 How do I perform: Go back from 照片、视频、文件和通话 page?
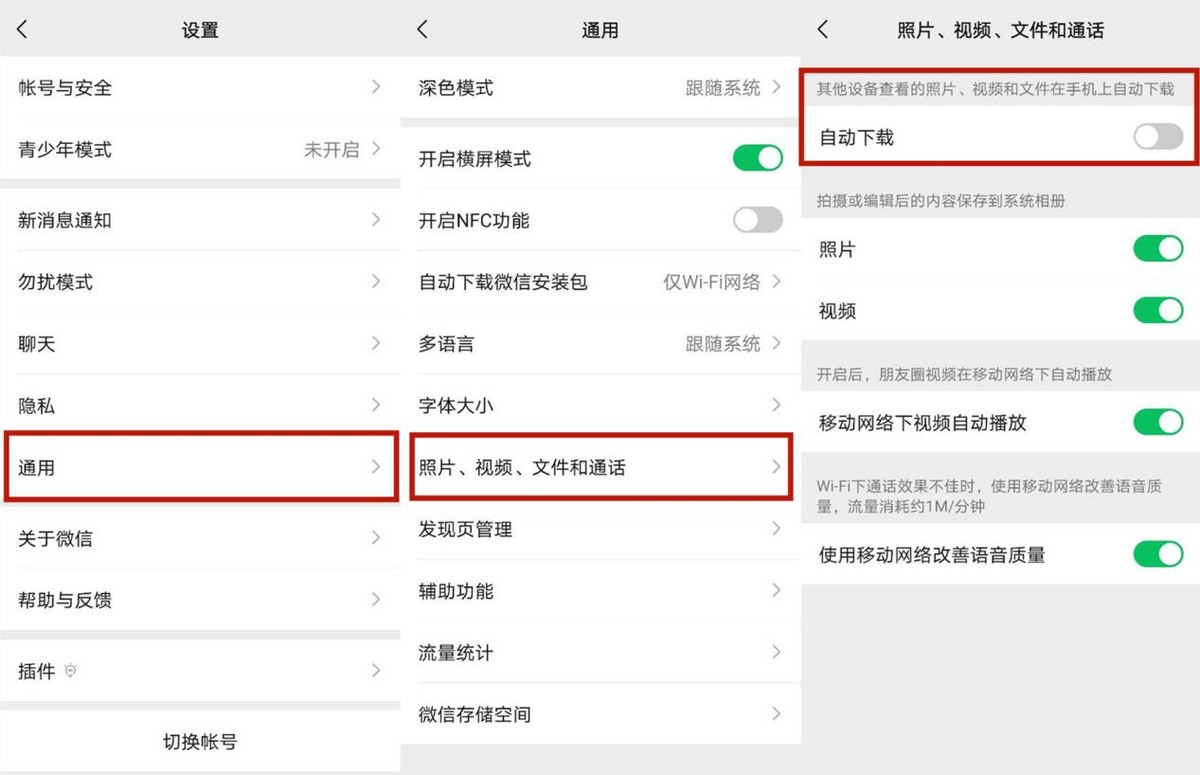(x=822, y=30)
